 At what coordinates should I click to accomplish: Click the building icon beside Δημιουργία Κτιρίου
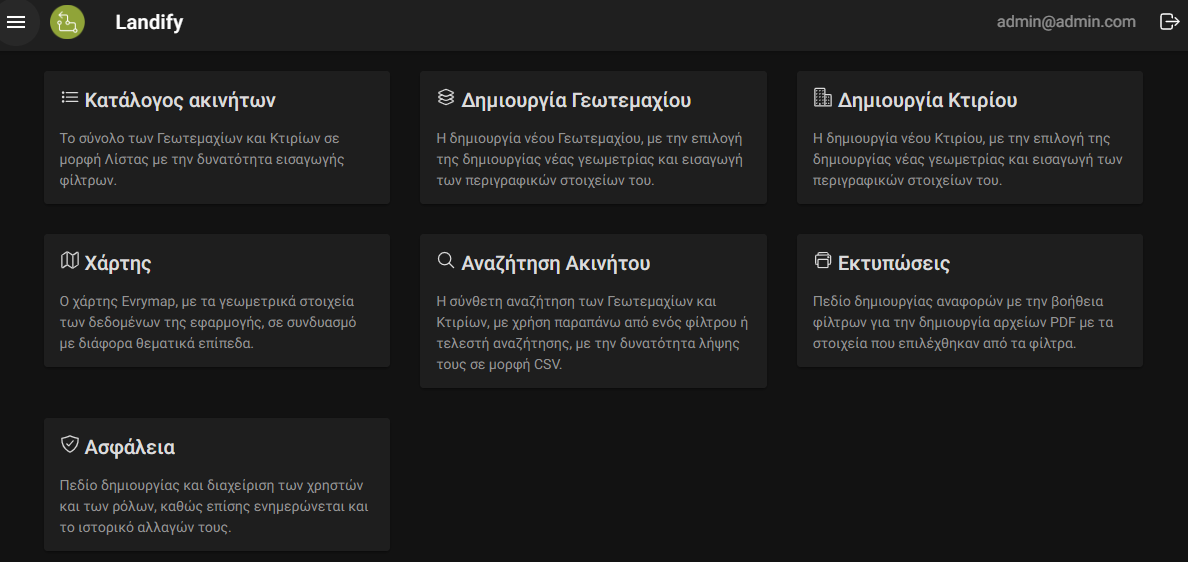pos(822,98)
